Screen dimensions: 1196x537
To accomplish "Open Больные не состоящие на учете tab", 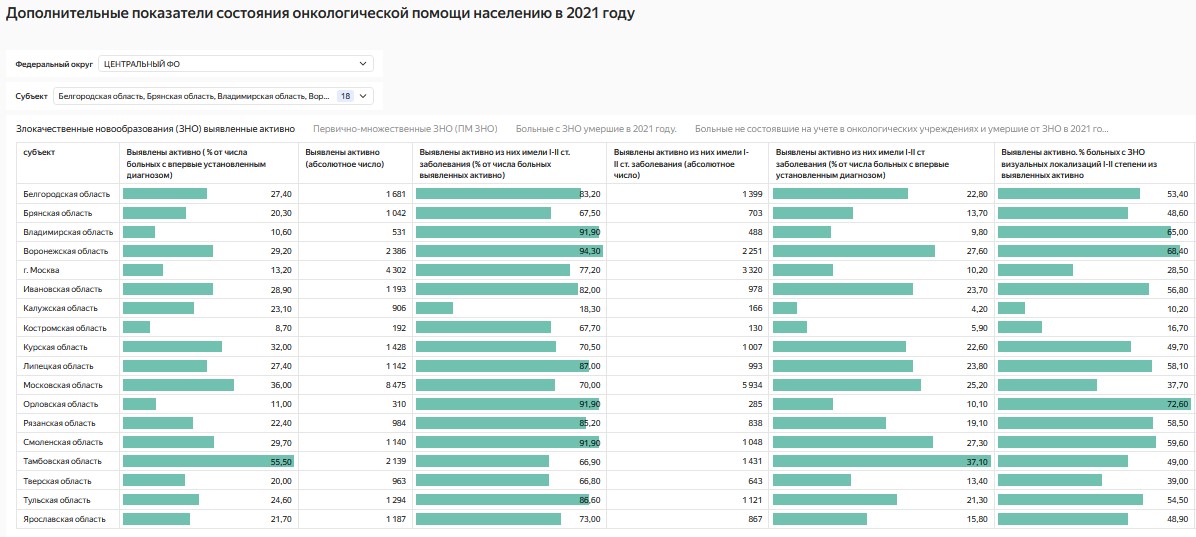I will tap(901, 129).
